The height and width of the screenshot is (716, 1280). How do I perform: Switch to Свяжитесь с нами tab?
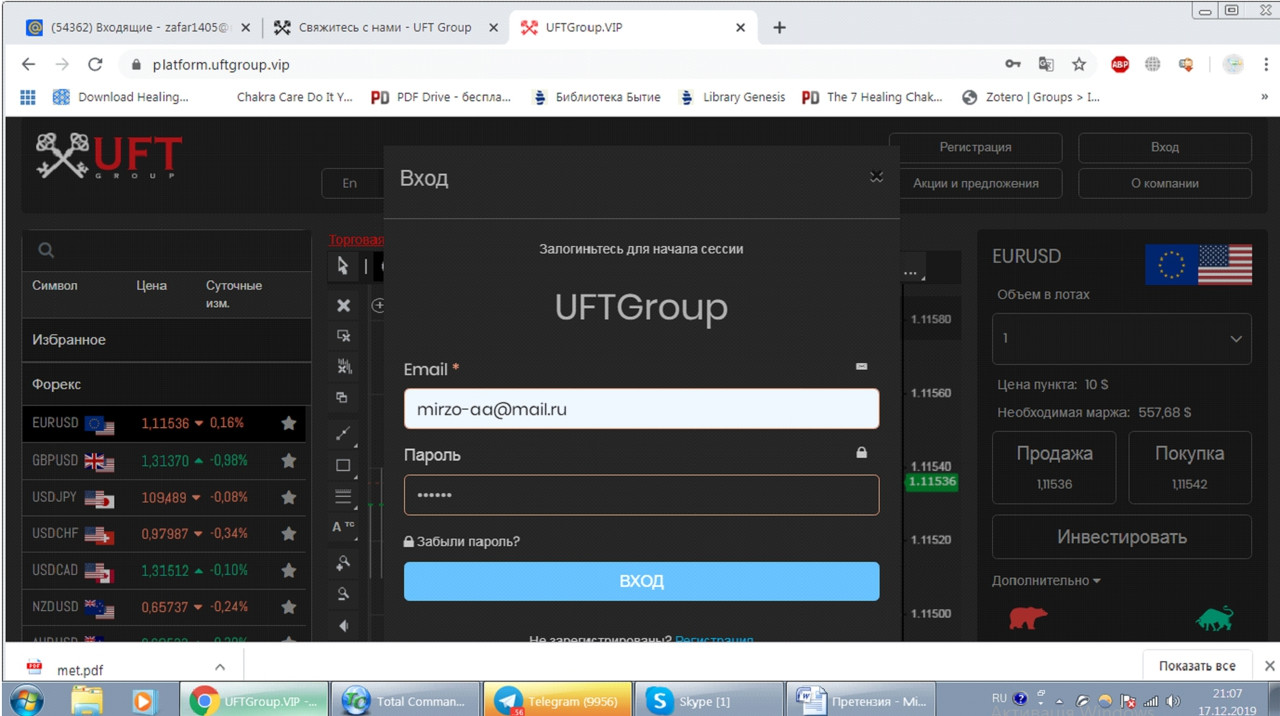[385, 28]
